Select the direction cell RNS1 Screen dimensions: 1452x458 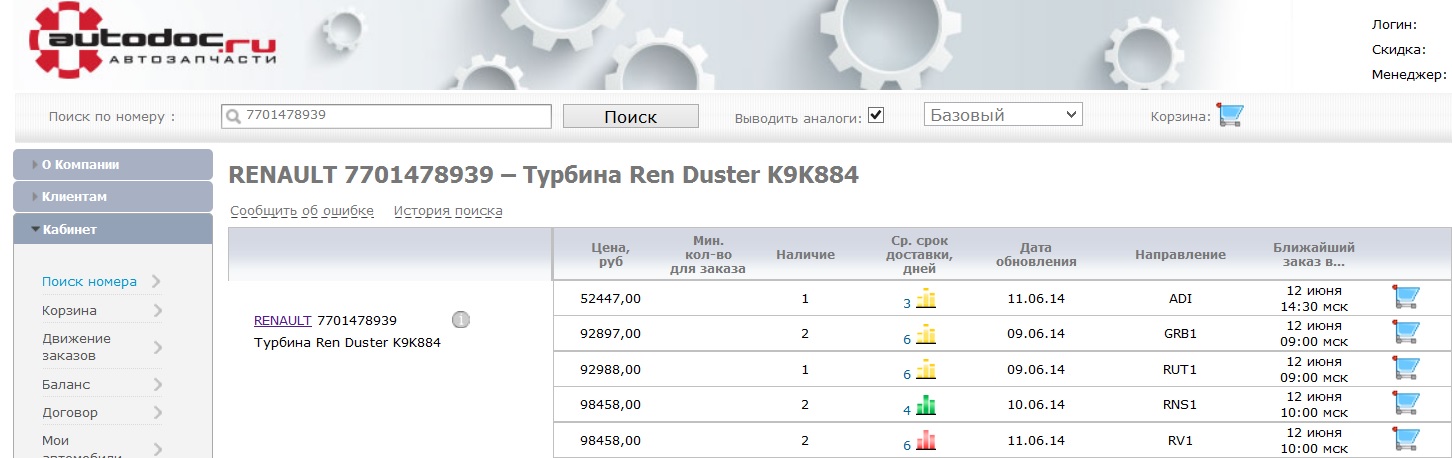(1180, 405)
